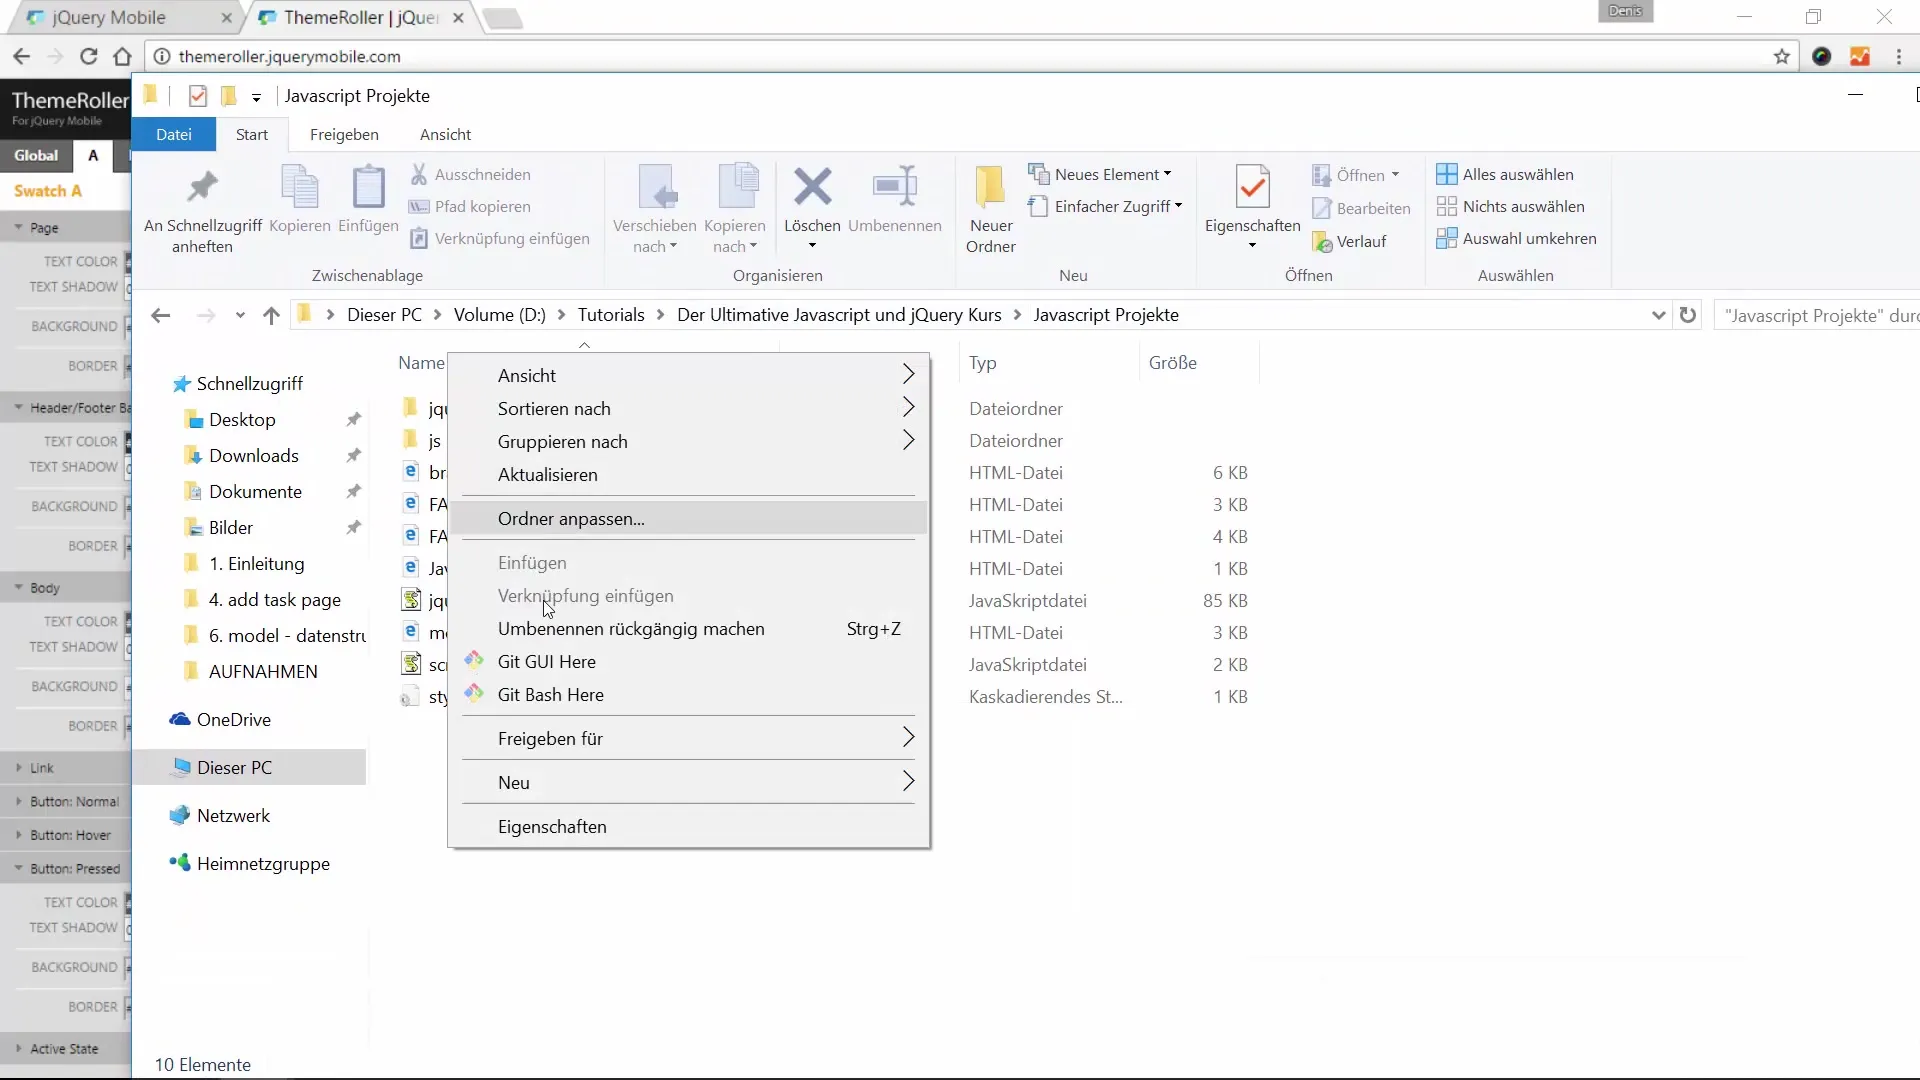Click the Git GUI Here icon entry
This screenshot has width=1920, height=1080.
click(x=474, y=661)
